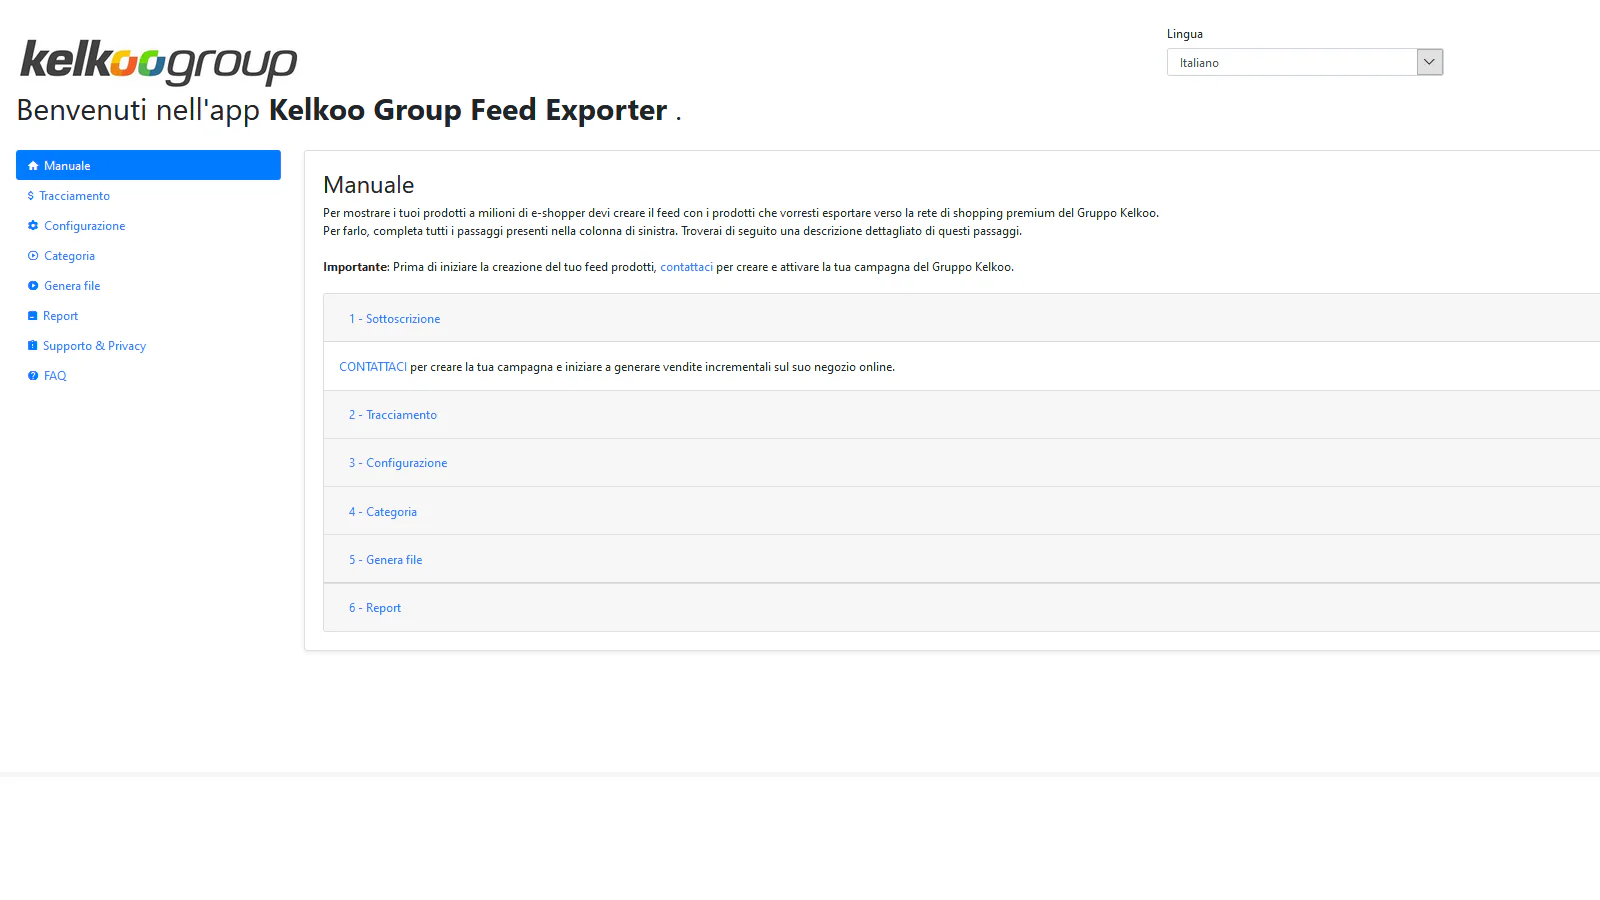Image resolution: width=1600 pixels, height=900 pixels.
Task: Click the dollar icon beside Tracciamento
Action: tap(31, 196)
